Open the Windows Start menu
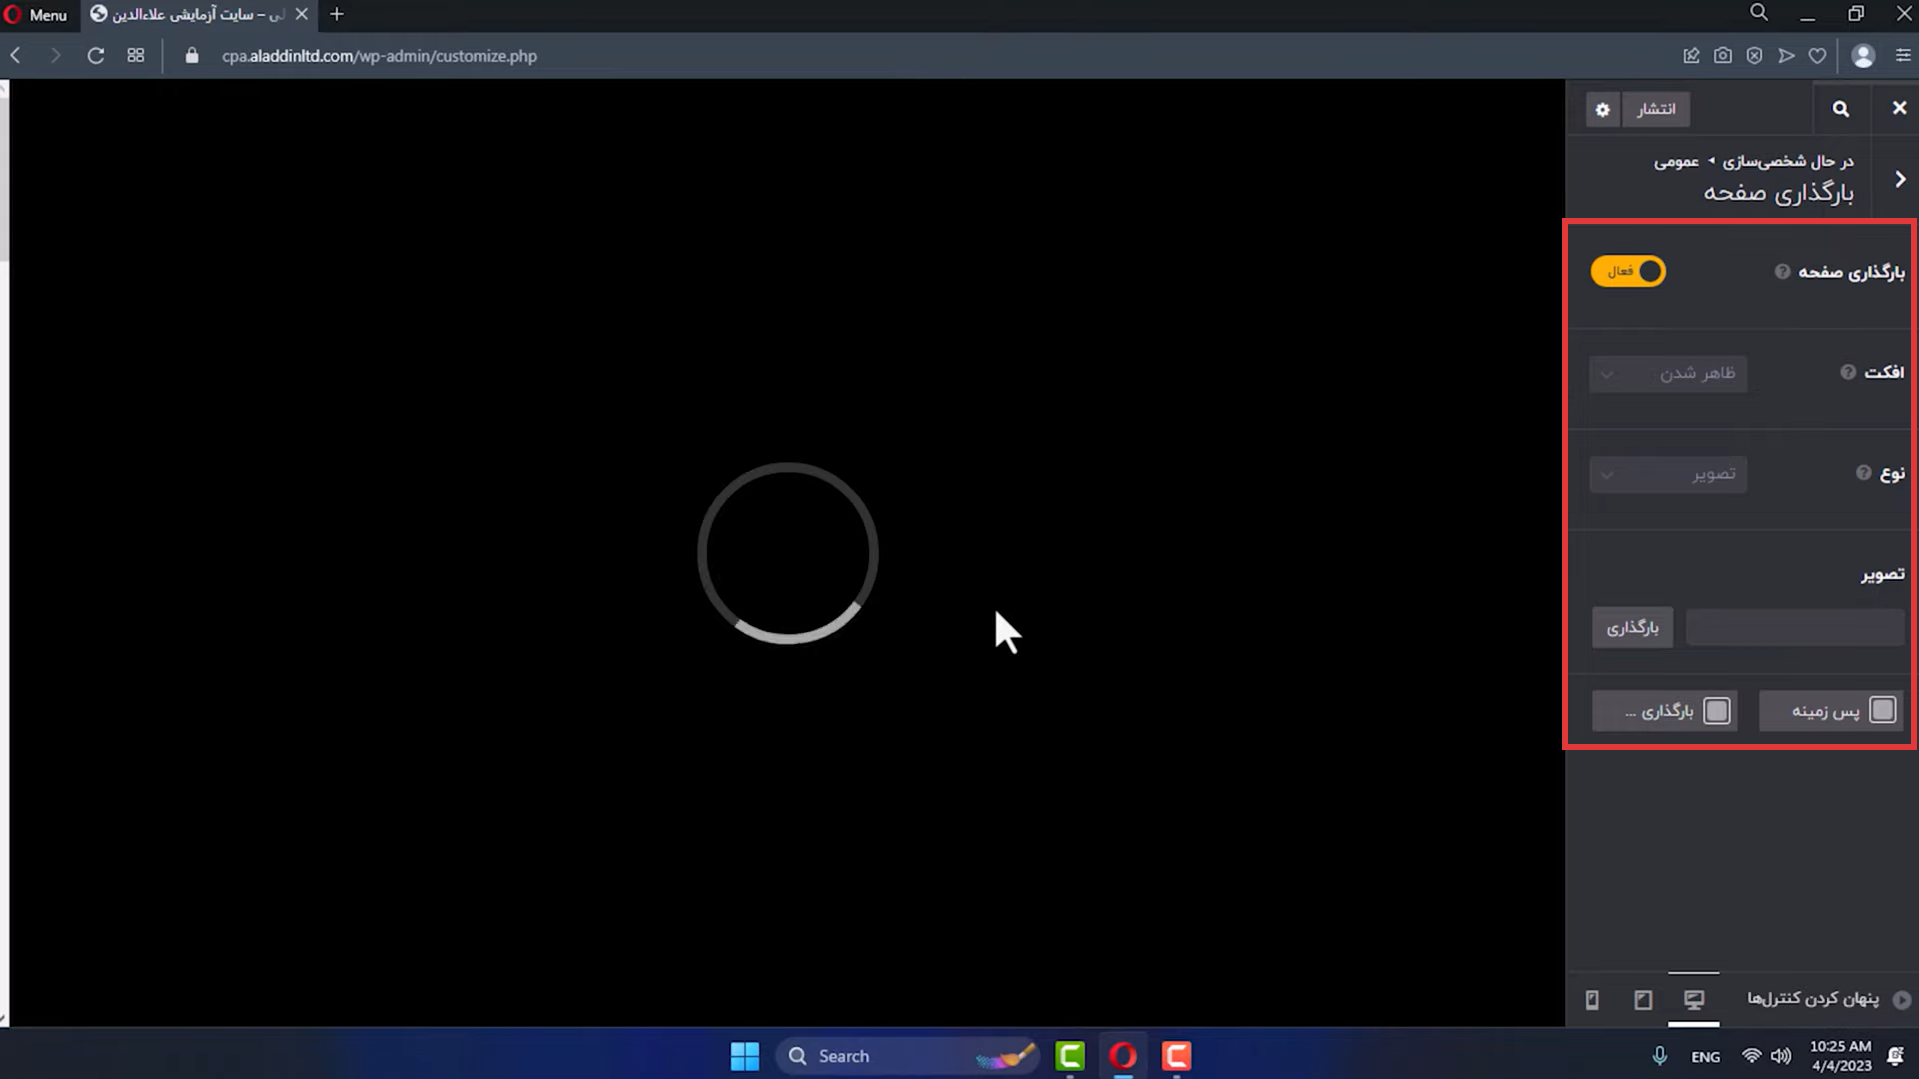 744,1056
